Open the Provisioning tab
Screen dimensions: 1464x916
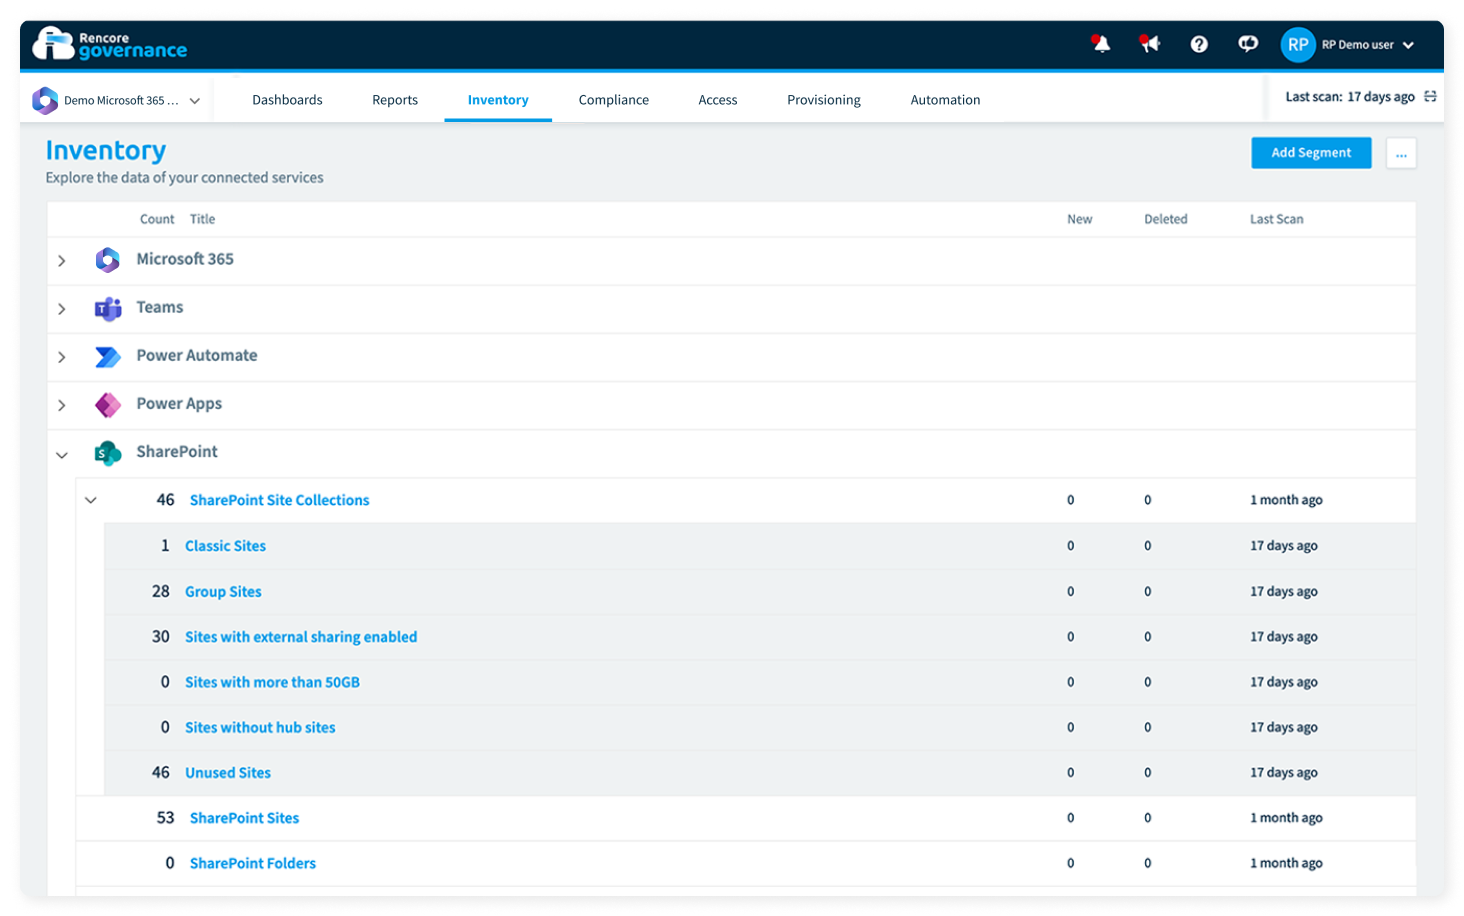pos(824,100)
